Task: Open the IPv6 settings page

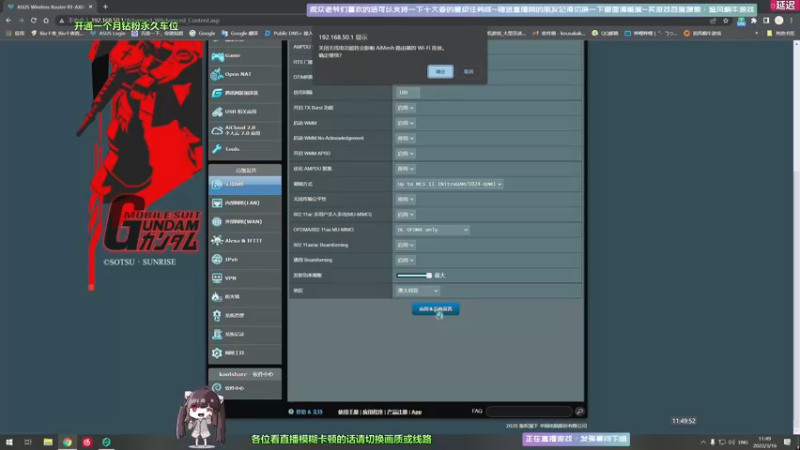Action: coord(245,259)
